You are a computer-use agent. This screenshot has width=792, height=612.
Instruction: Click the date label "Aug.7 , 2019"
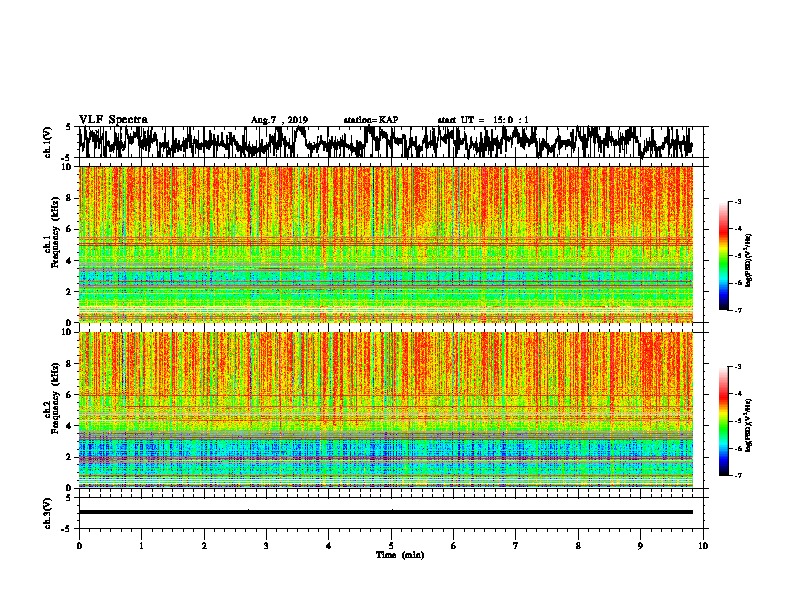click(x=279, y=120)
